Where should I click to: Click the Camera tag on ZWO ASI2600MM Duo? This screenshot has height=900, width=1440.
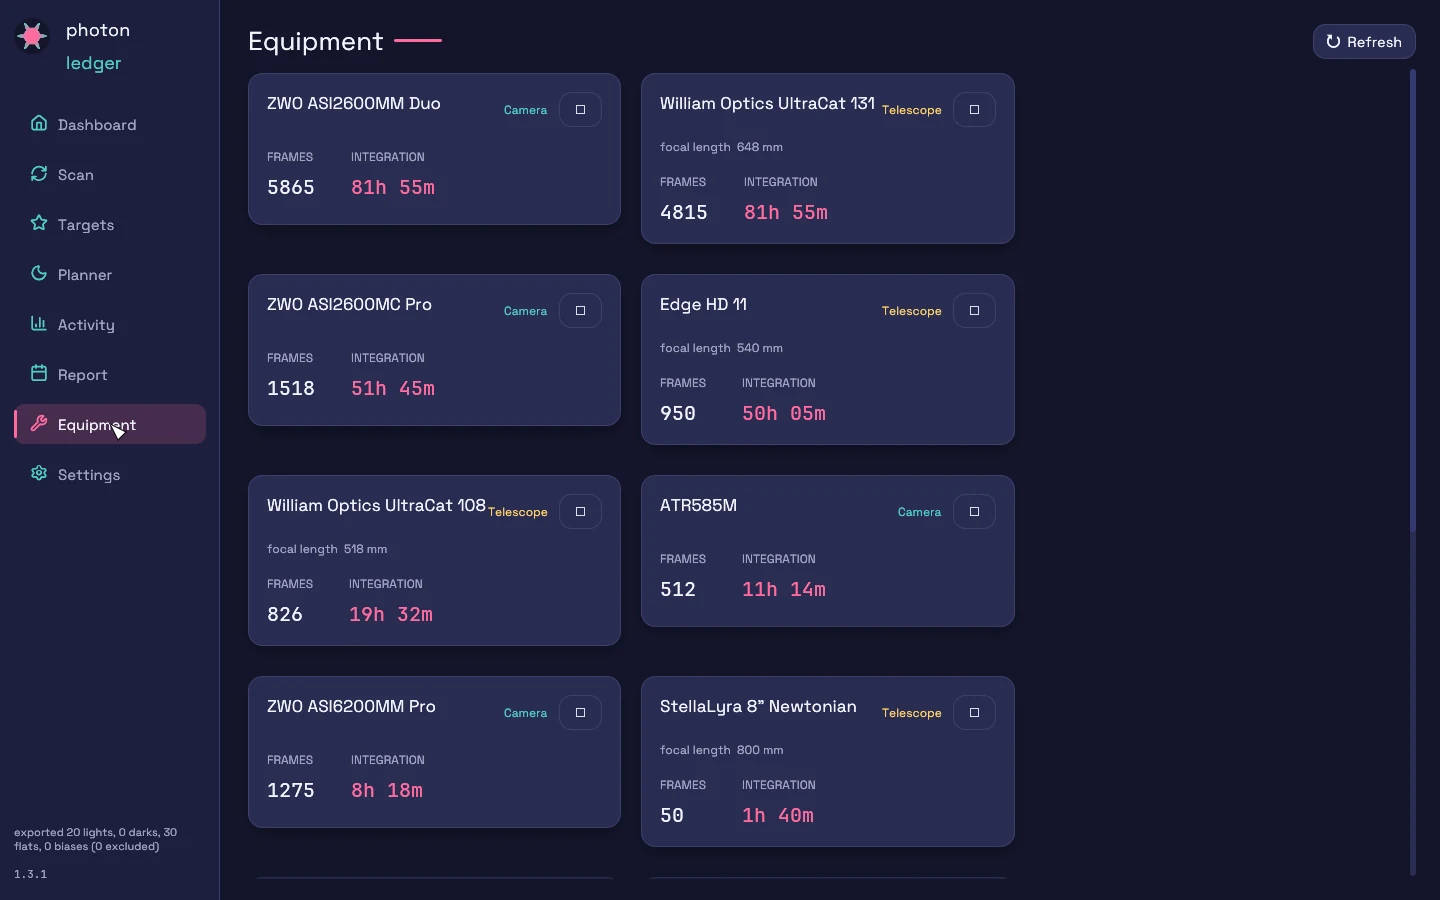pos(525,110)
